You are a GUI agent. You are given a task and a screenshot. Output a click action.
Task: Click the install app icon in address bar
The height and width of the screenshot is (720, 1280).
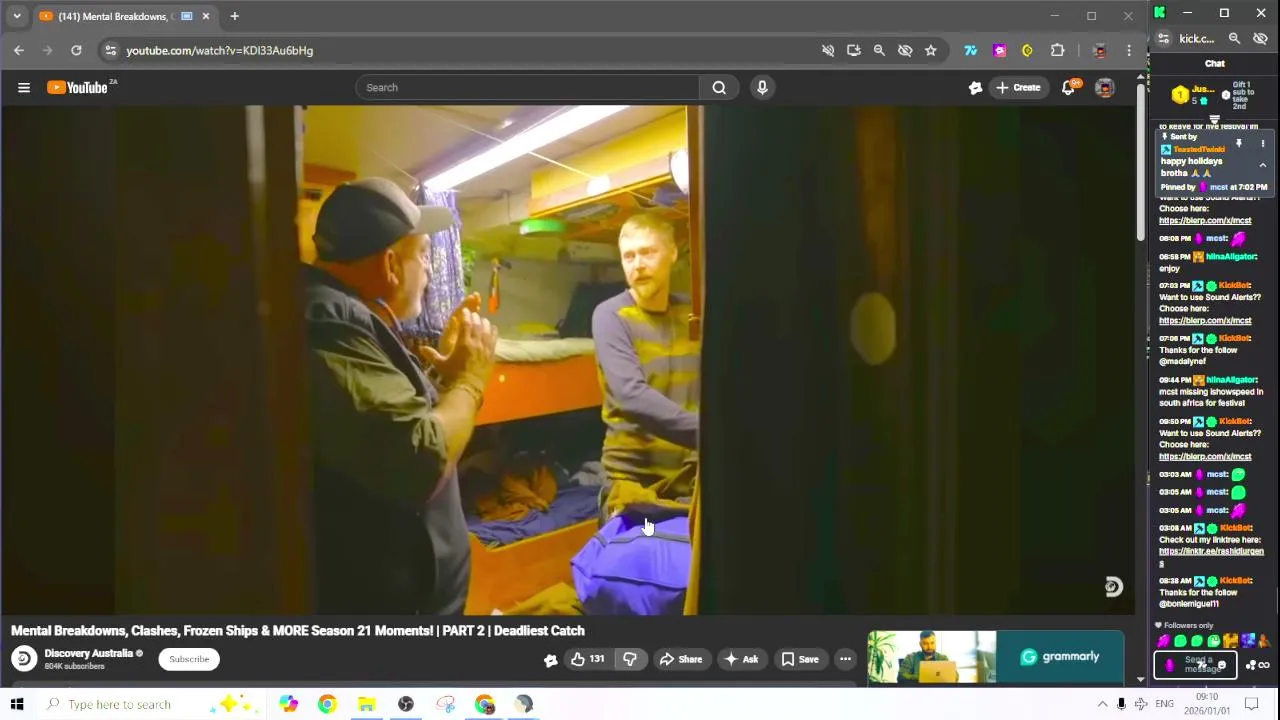click(x=853, y=50)
